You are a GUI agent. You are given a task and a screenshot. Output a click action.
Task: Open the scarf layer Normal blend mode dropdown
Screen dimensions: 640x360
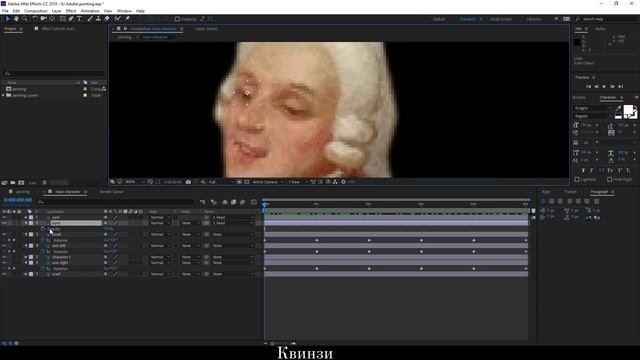(x=159, y=274)
